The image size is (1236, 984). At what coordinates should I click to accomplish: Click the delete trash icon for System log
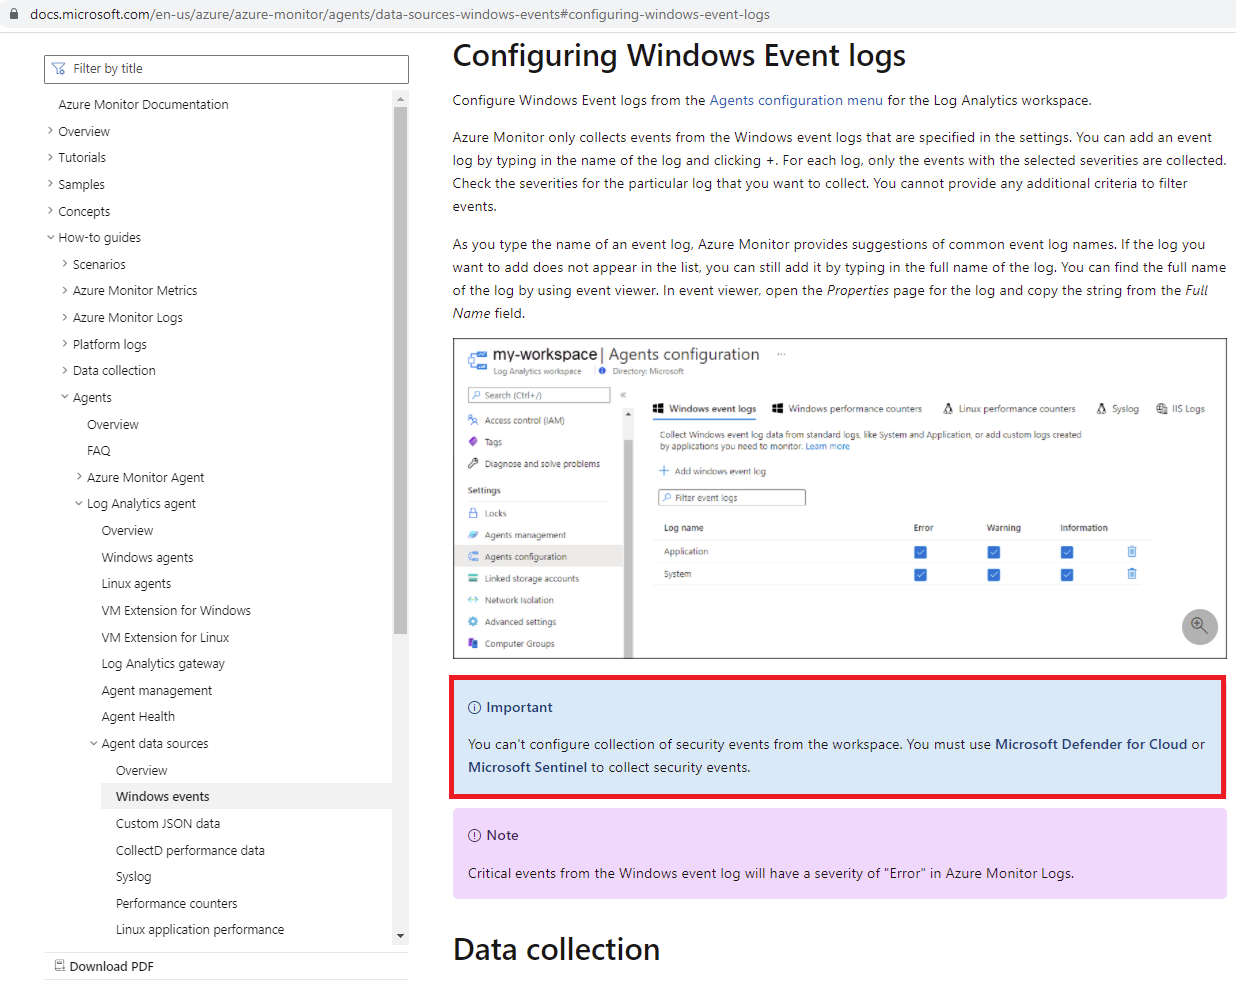(1132, 573)
